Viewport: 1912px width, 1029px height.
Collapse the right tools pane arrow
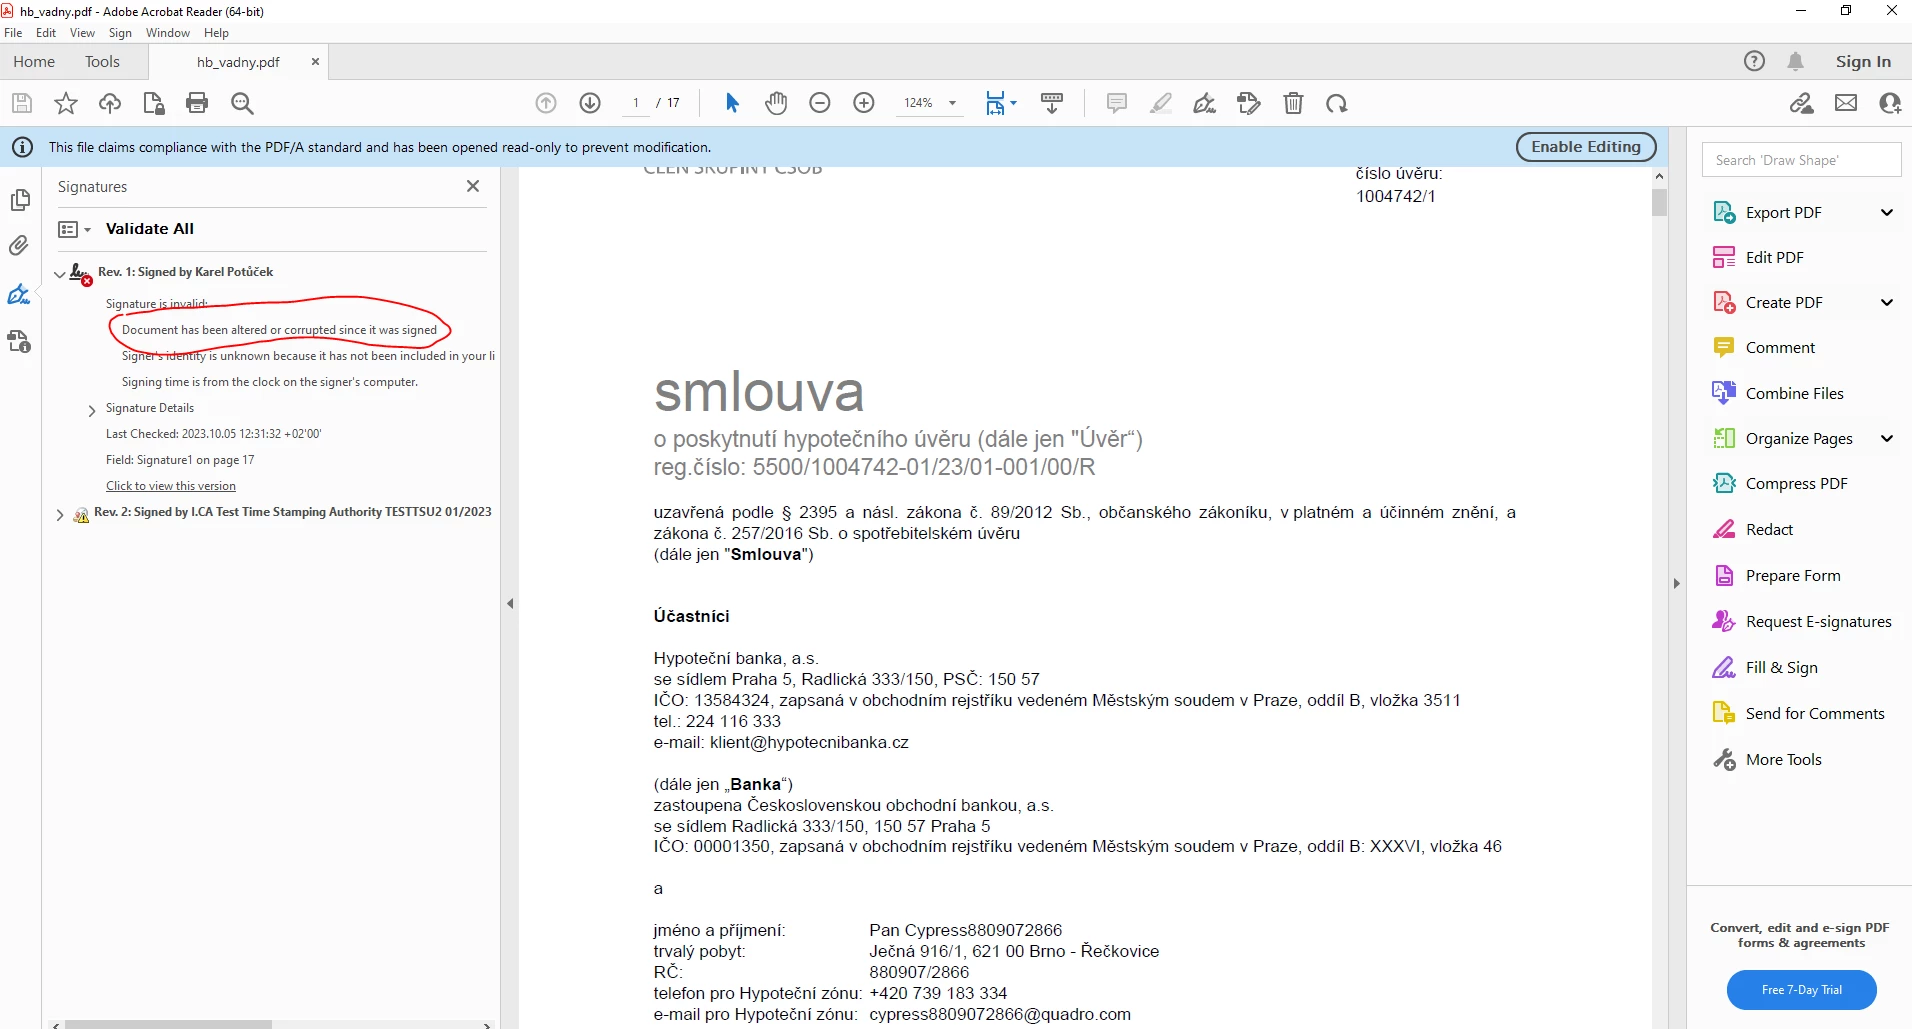coord(1677,583)
